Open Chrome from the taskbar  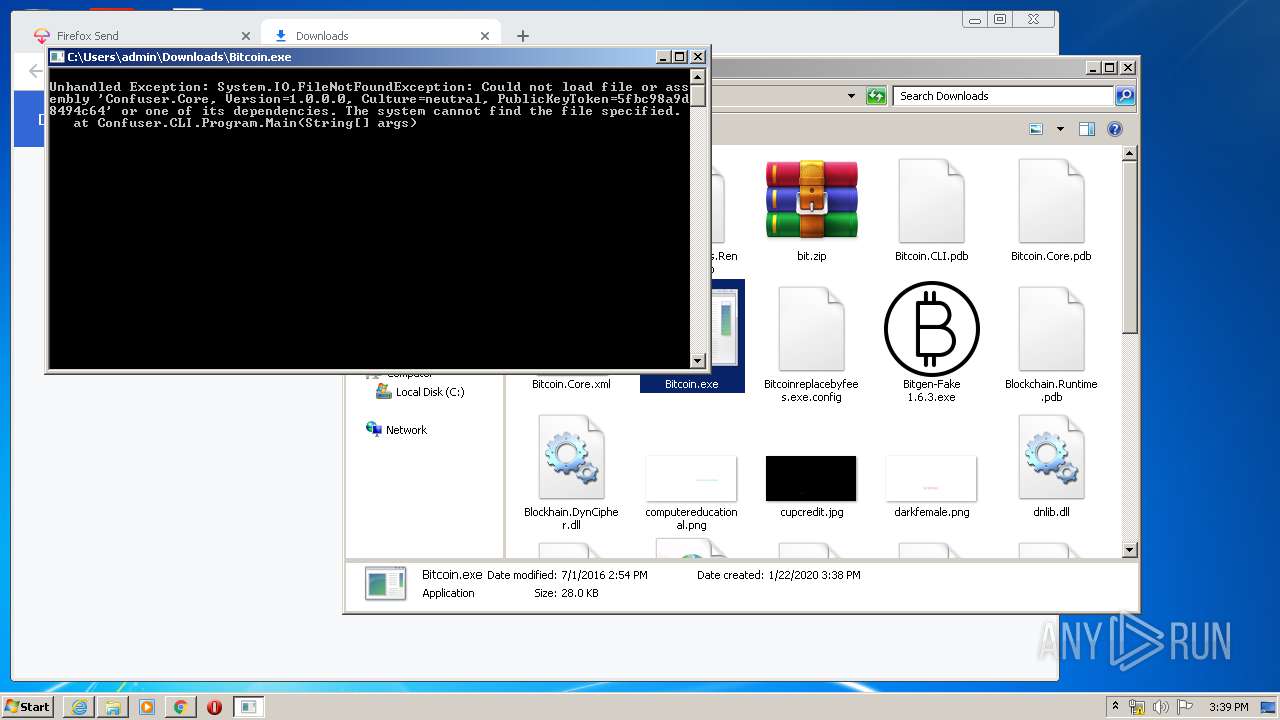pos(180,707)
